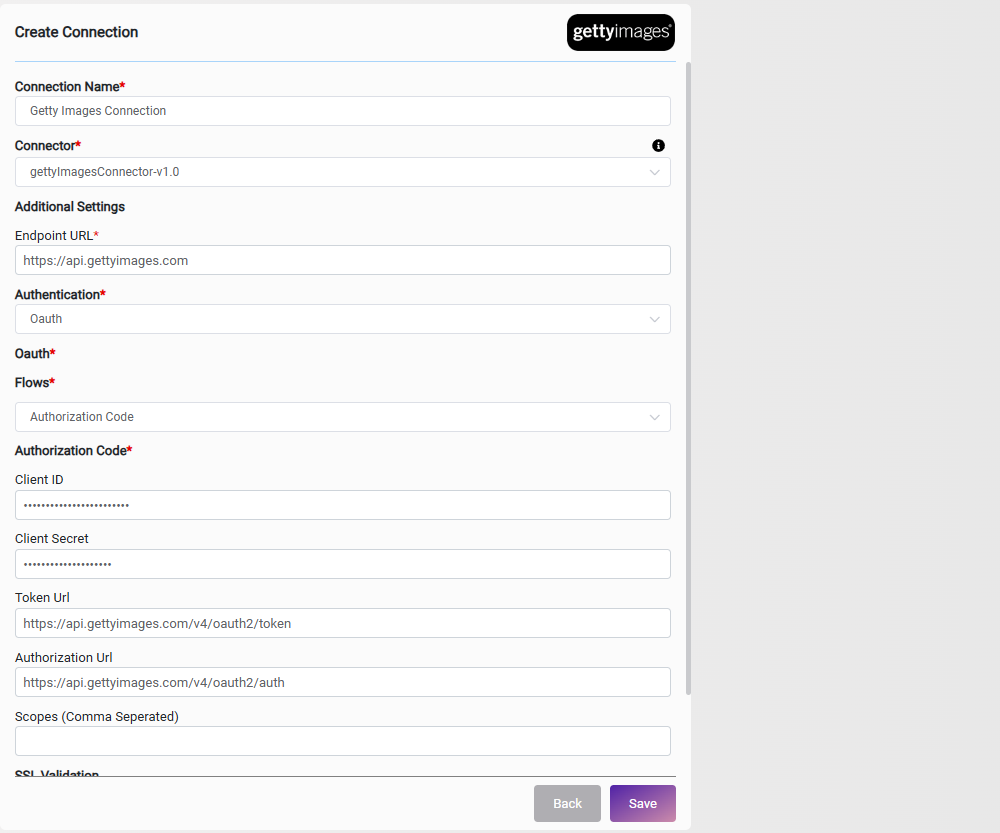Click the Connector info icon
Image resolution: width=1000 pixels, height=833 pixels.
tap(658, 145)
